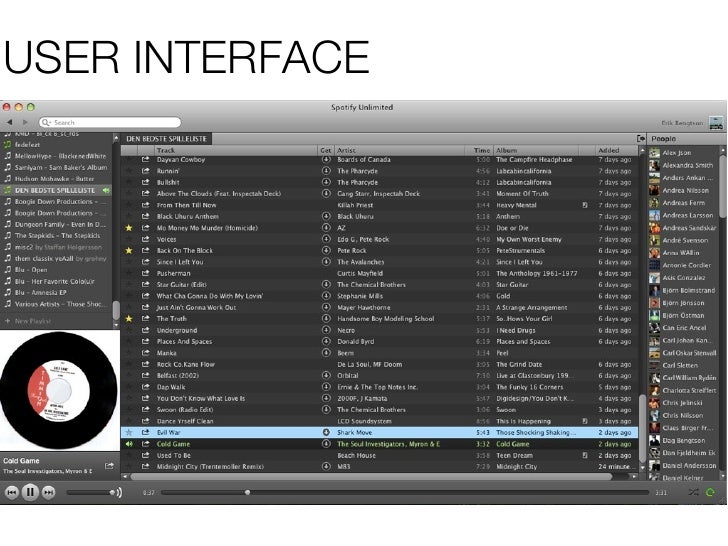
Task: Go back with the navigation arrow
Action: click(10, 122)
